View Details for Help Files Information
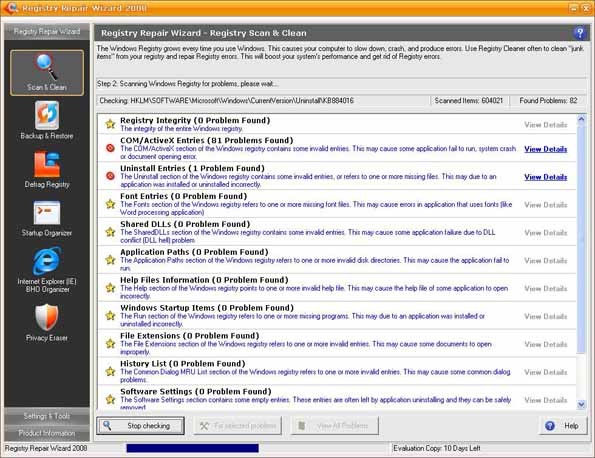Screen dimensions: 595x458 [546, 289]
